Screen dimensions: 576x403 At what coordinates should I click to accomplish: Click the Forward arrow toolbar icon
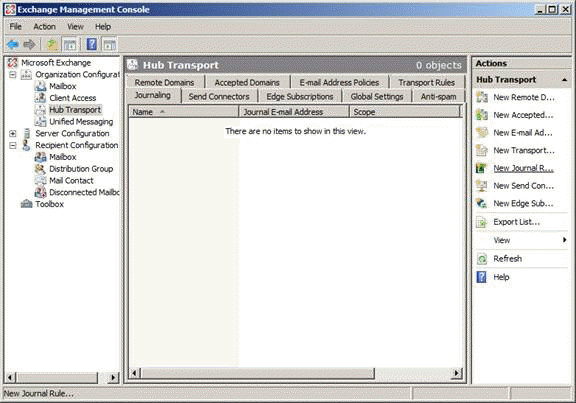point(29,44)
